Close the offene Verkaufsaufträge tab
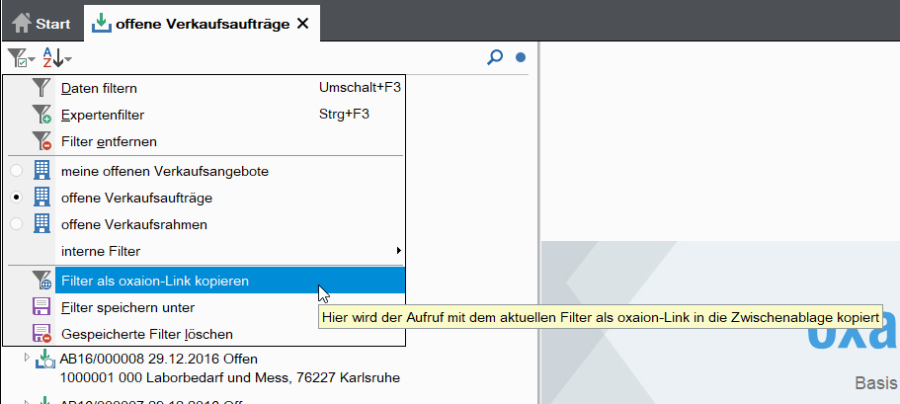The image size is (900, 404). tap(302, 24)
